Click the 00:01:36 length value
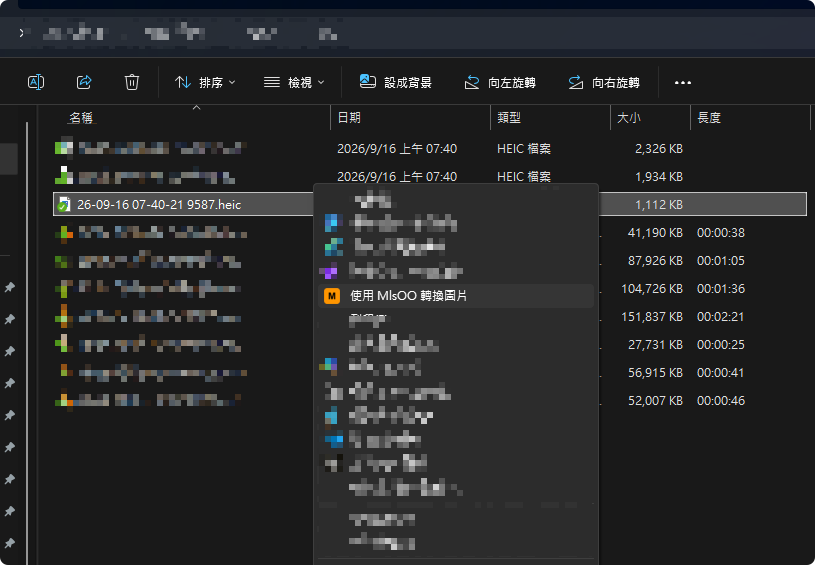 [721, 289]
